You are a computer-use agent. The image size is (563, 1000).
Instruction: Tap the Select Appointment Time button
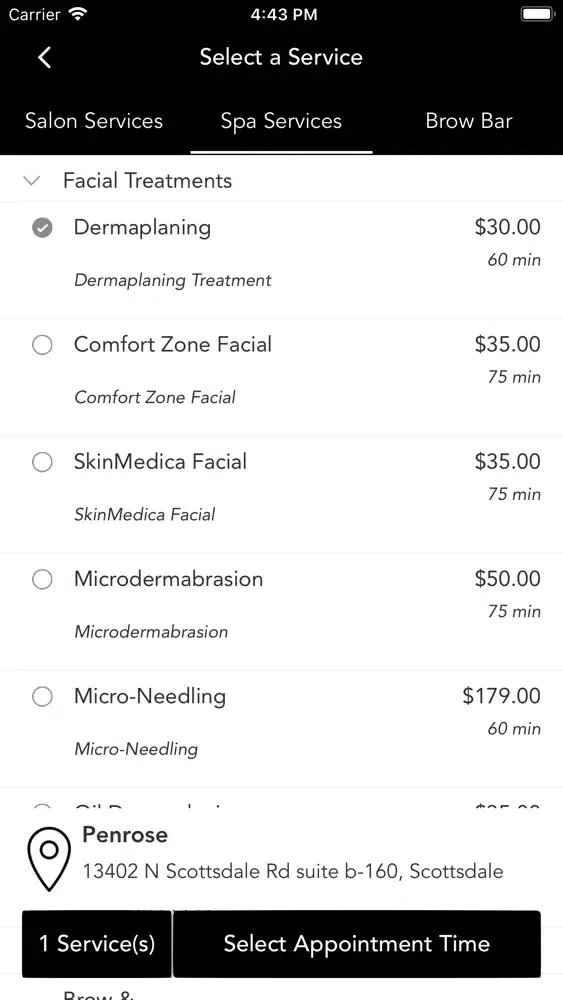tap(356, 944)
